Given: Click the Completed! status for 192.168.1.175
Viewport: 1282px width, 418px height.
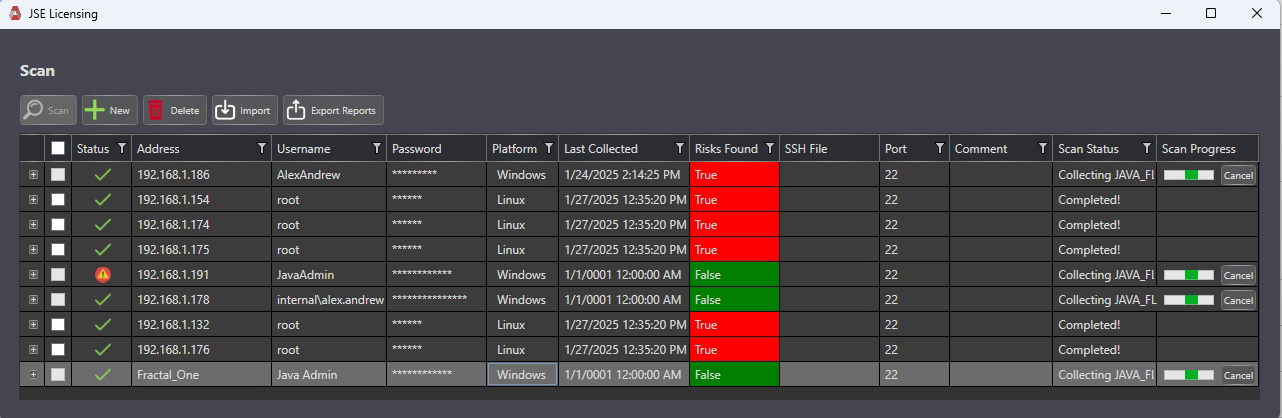Looking at the screenshot, I should (x=1104, y=250).
